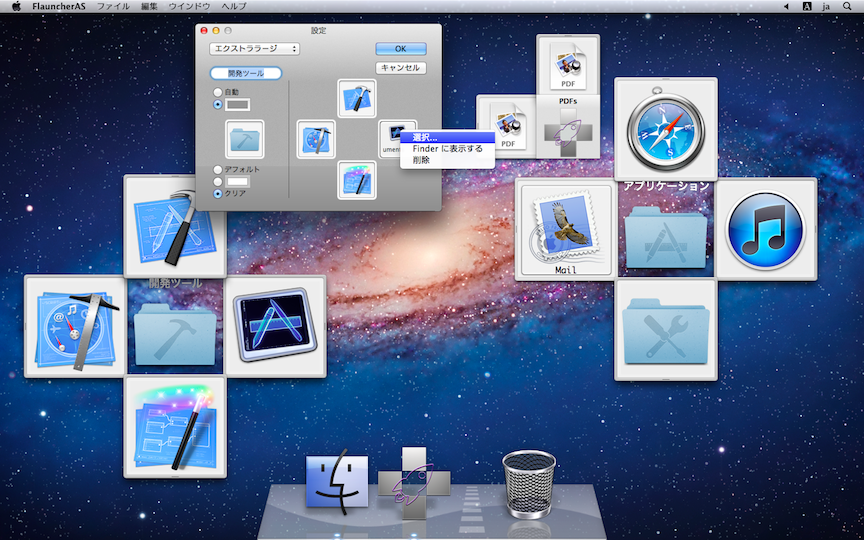The height and width of the screenshot is (540, 864).
Task: Launch Xcode from the large desktop panel
Action: [x=174, y=226]
